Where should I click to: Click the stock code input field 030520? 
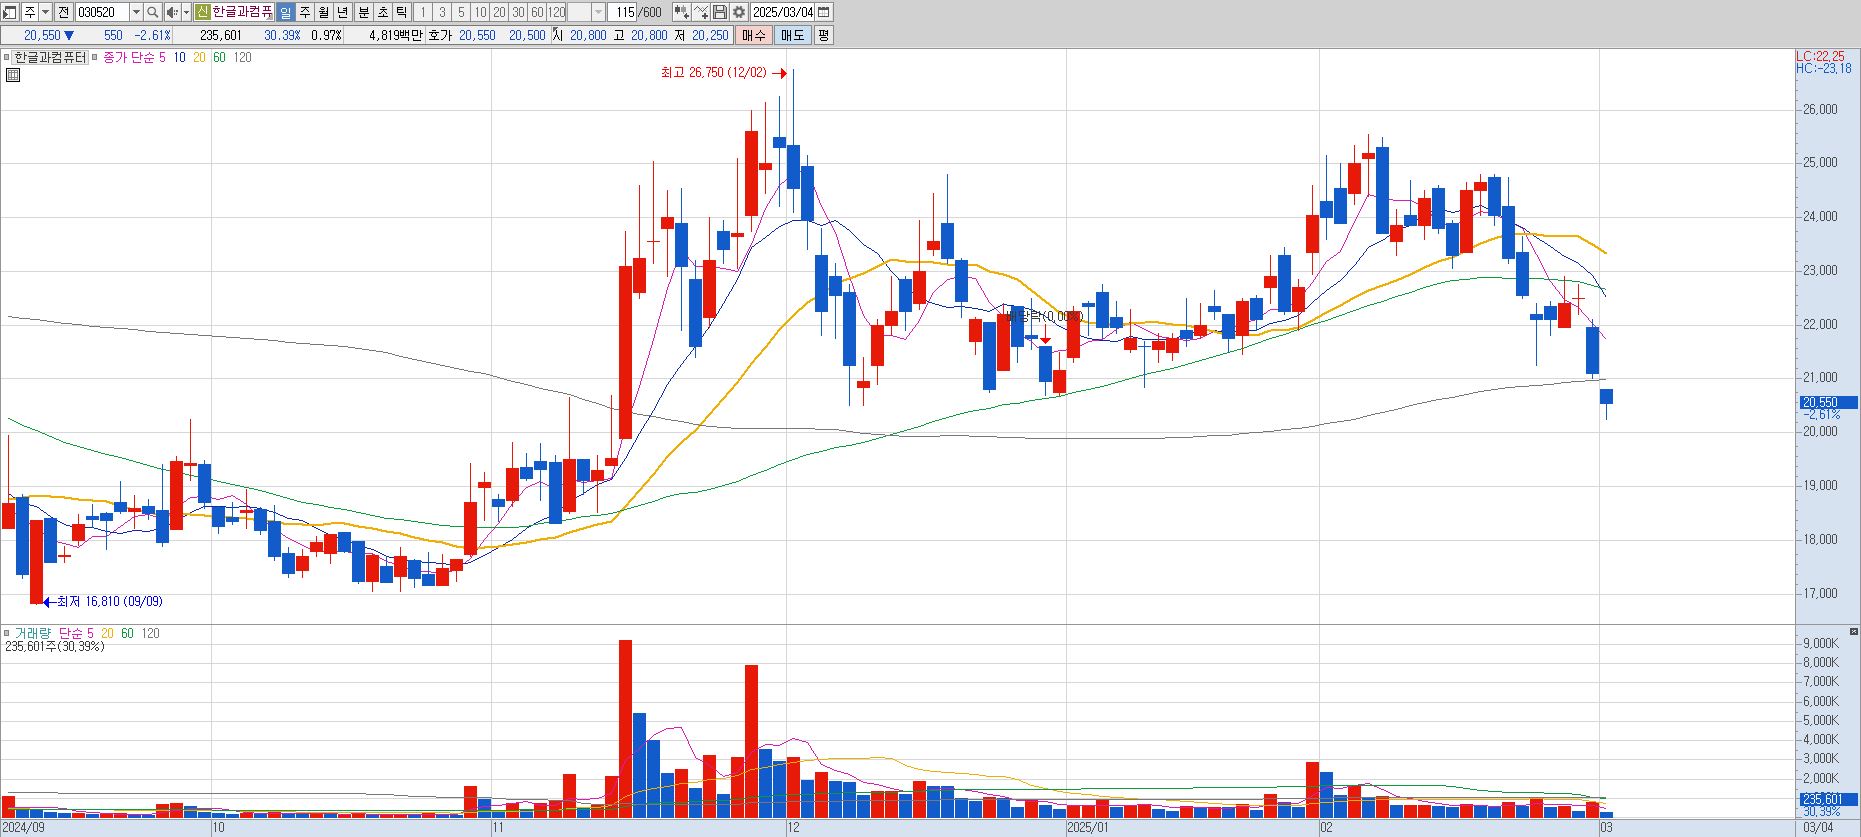102,12
